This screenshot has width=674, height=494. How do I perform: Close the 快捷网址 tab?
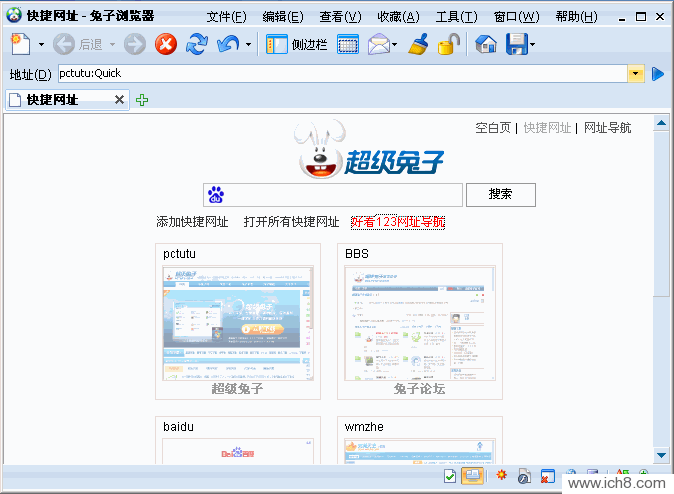pos(119,100)
